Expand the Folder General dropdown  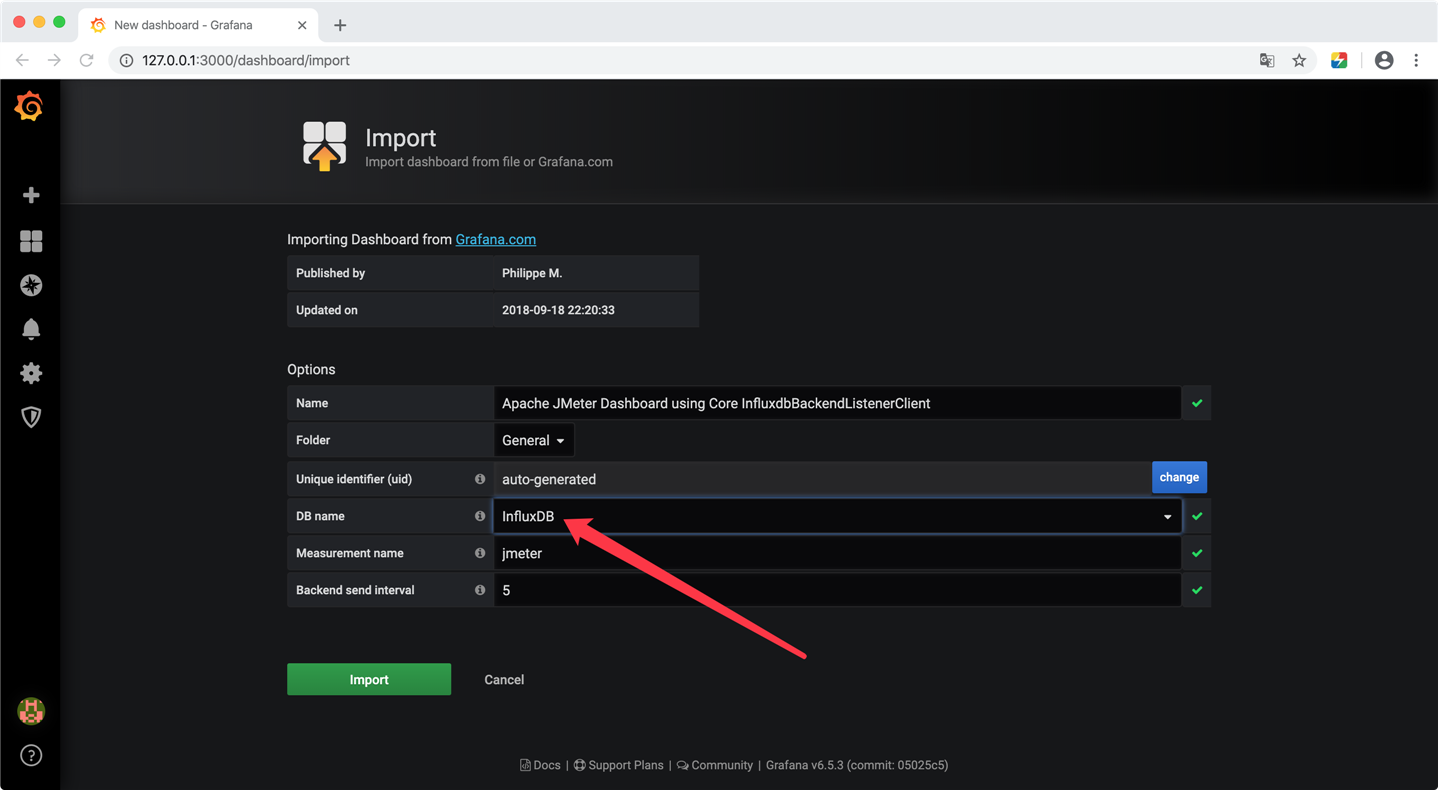pyautogui.click(x=534, y=440)
